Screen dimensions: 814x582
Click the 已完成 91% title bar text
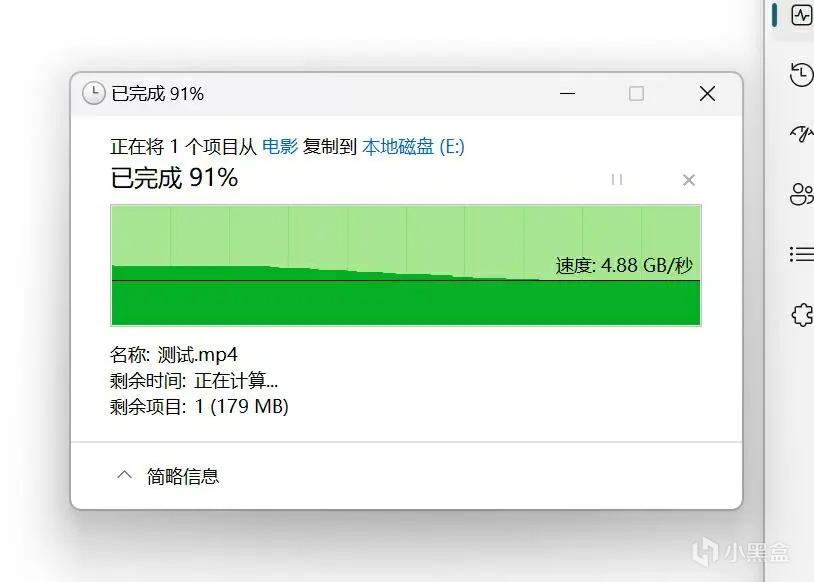click(x=157, y=94)
